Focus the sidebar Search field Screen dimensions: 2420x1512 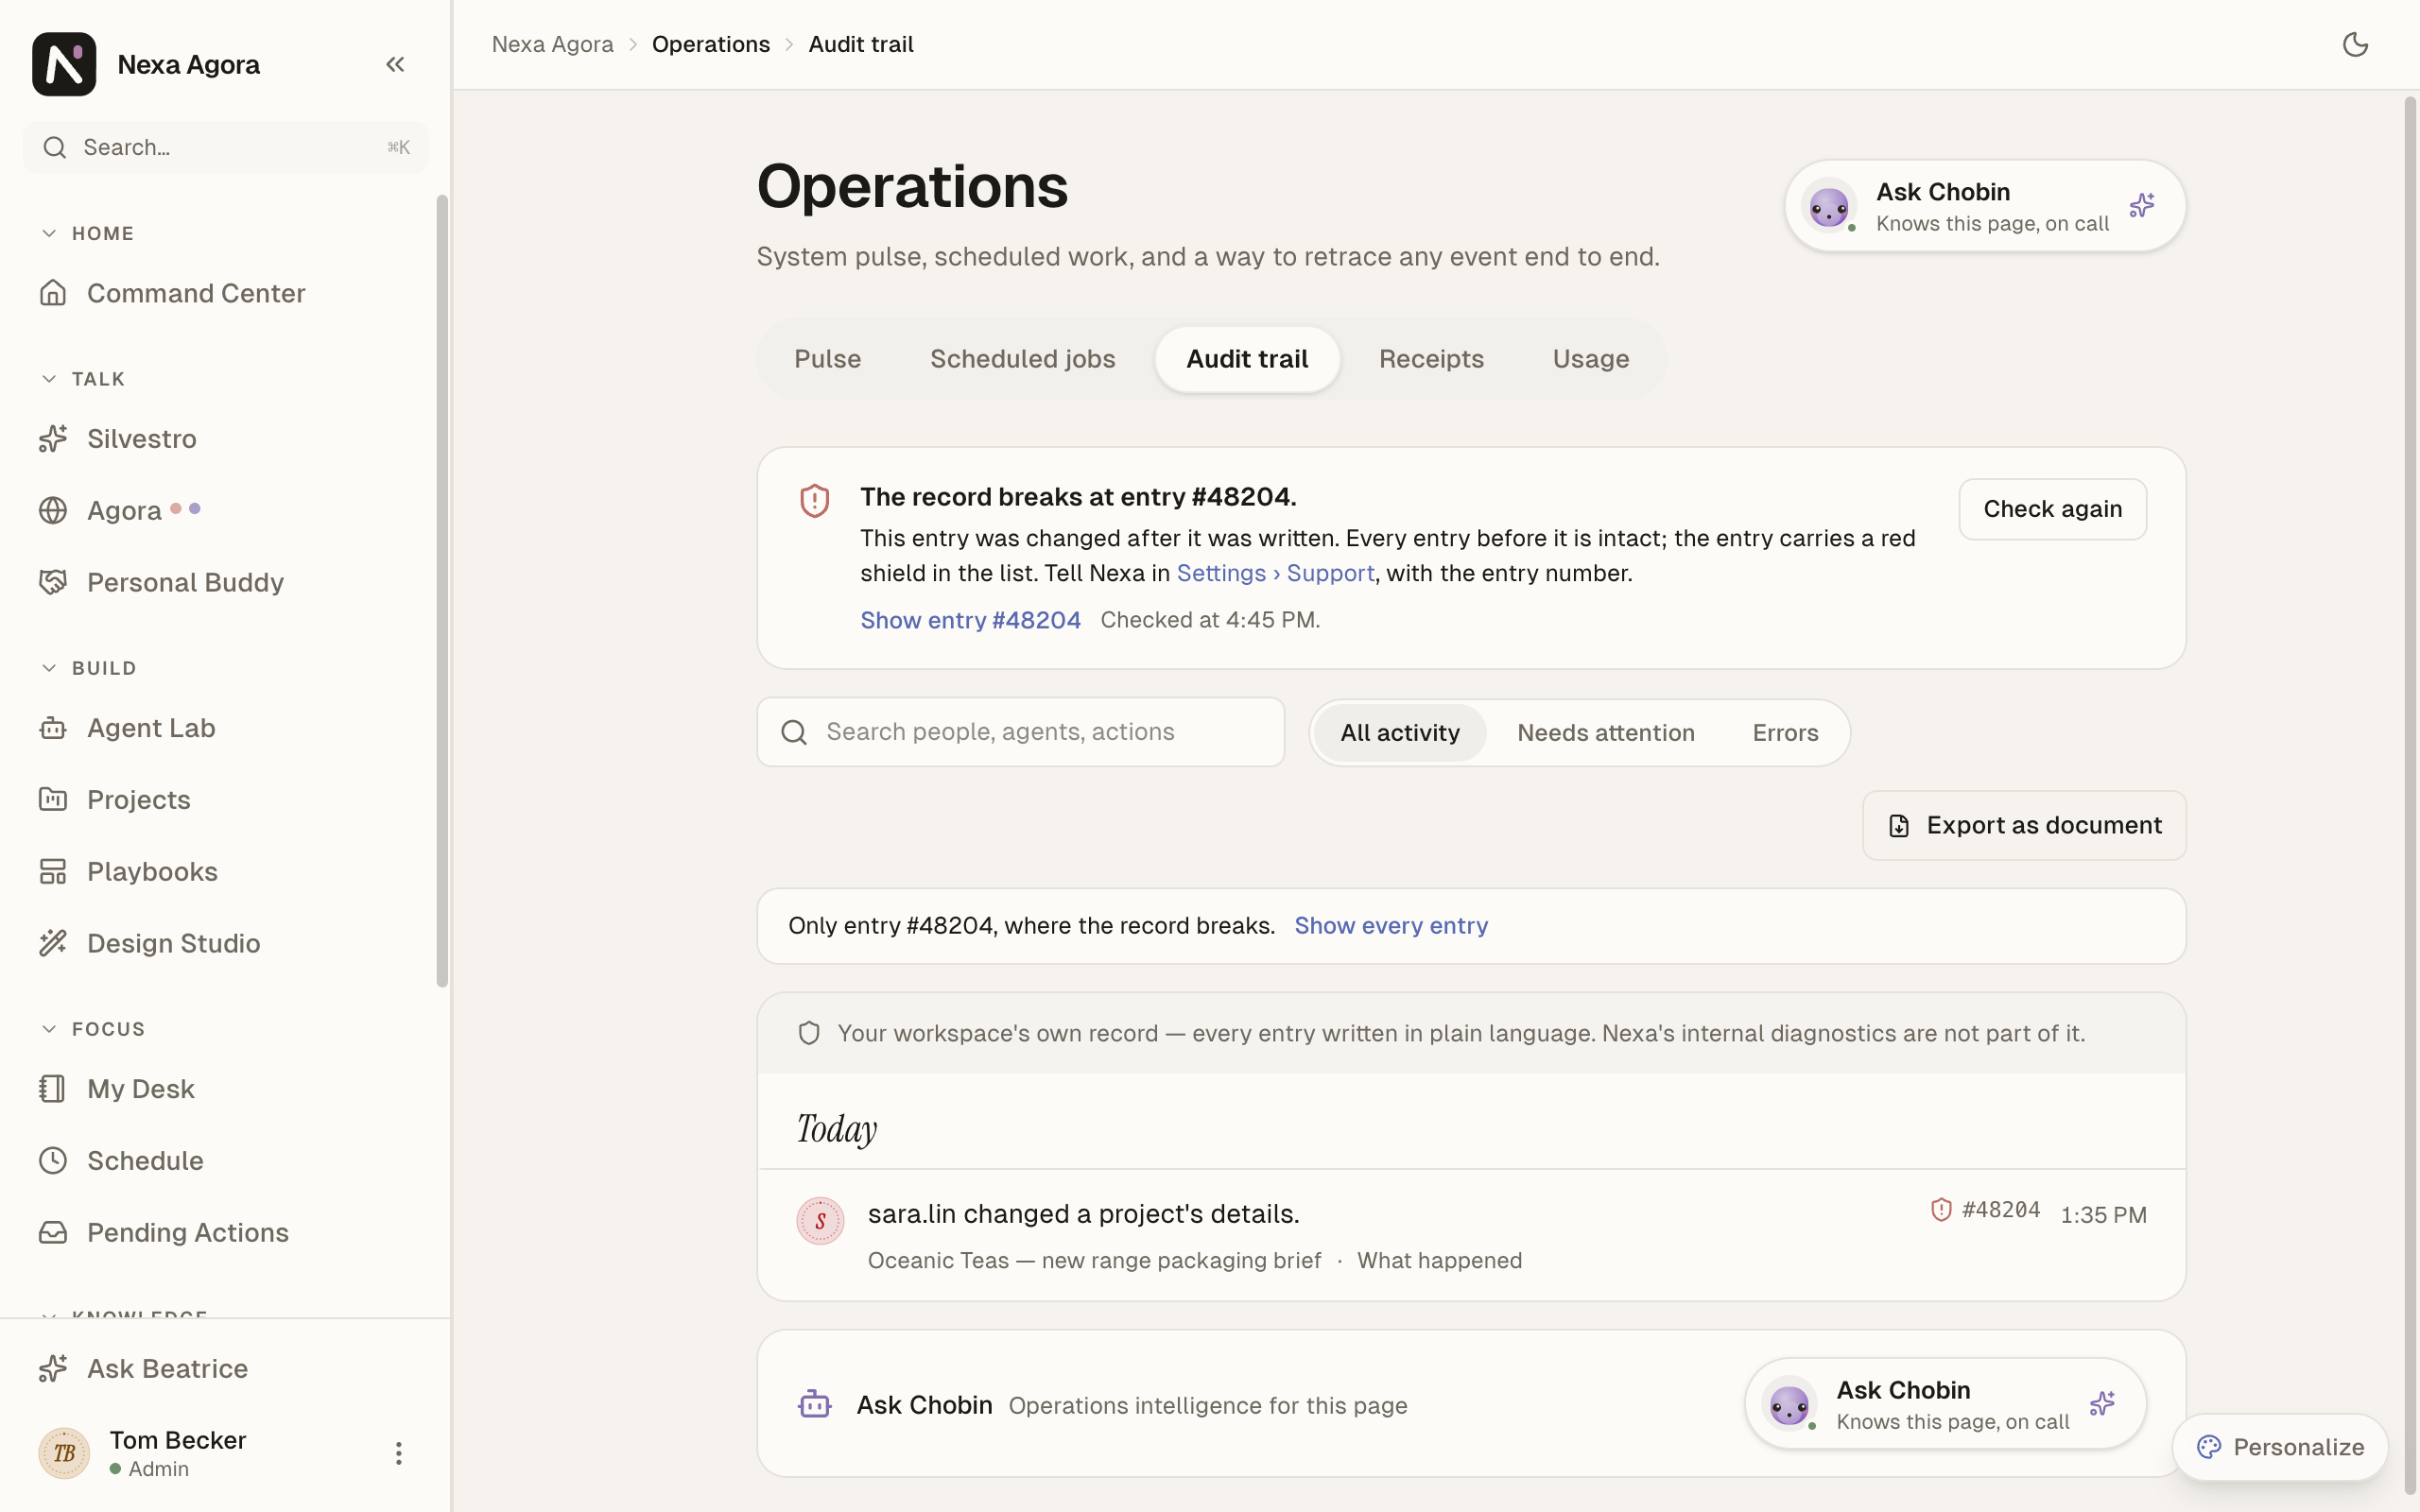pos(226,147)
